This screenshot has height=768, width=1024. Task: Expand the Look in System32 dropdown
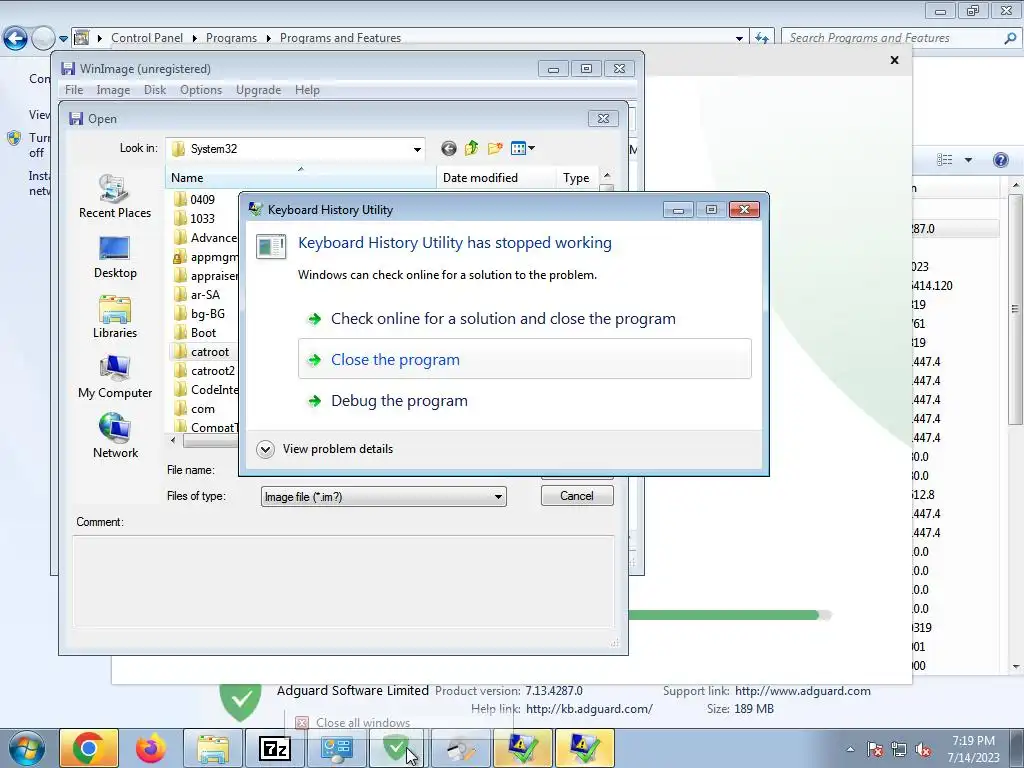click(417, 150)
